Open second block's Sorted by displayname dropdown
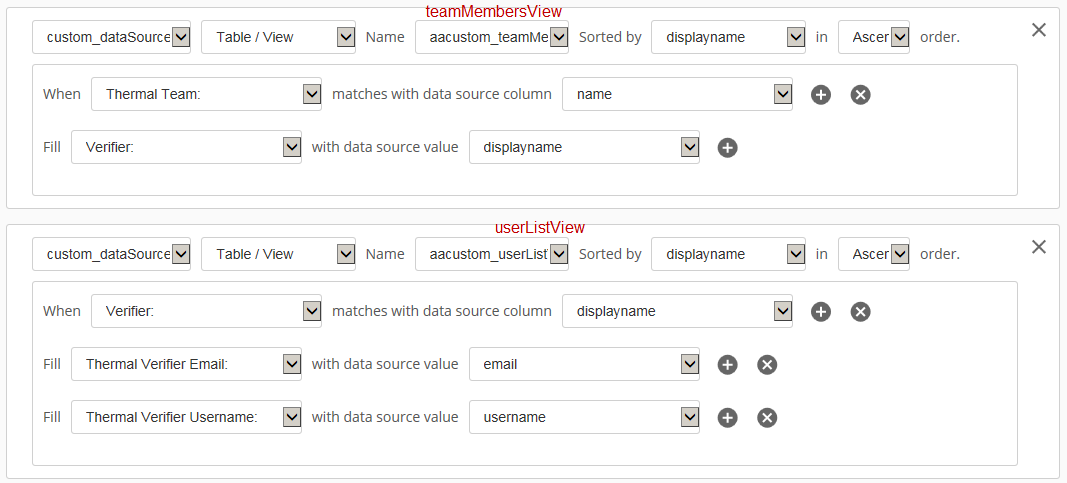Screen dimensions: 1067x483 (728, 254)
